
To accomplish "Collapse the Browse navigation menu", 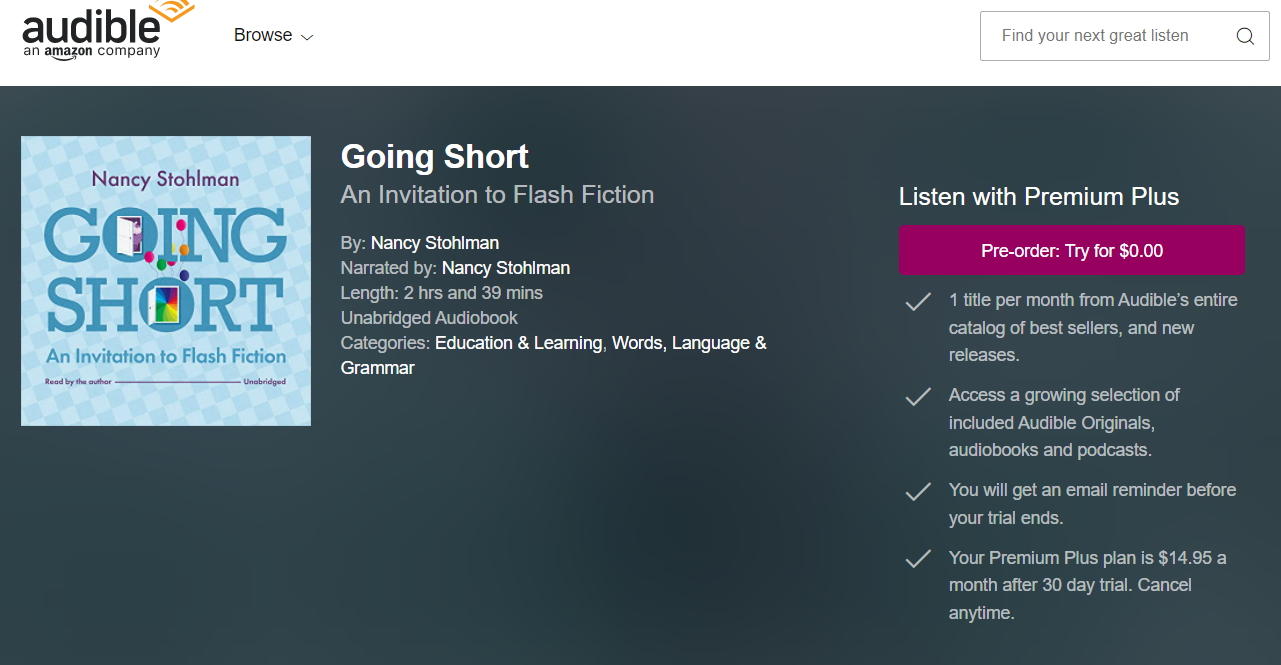I will (273, 34).
